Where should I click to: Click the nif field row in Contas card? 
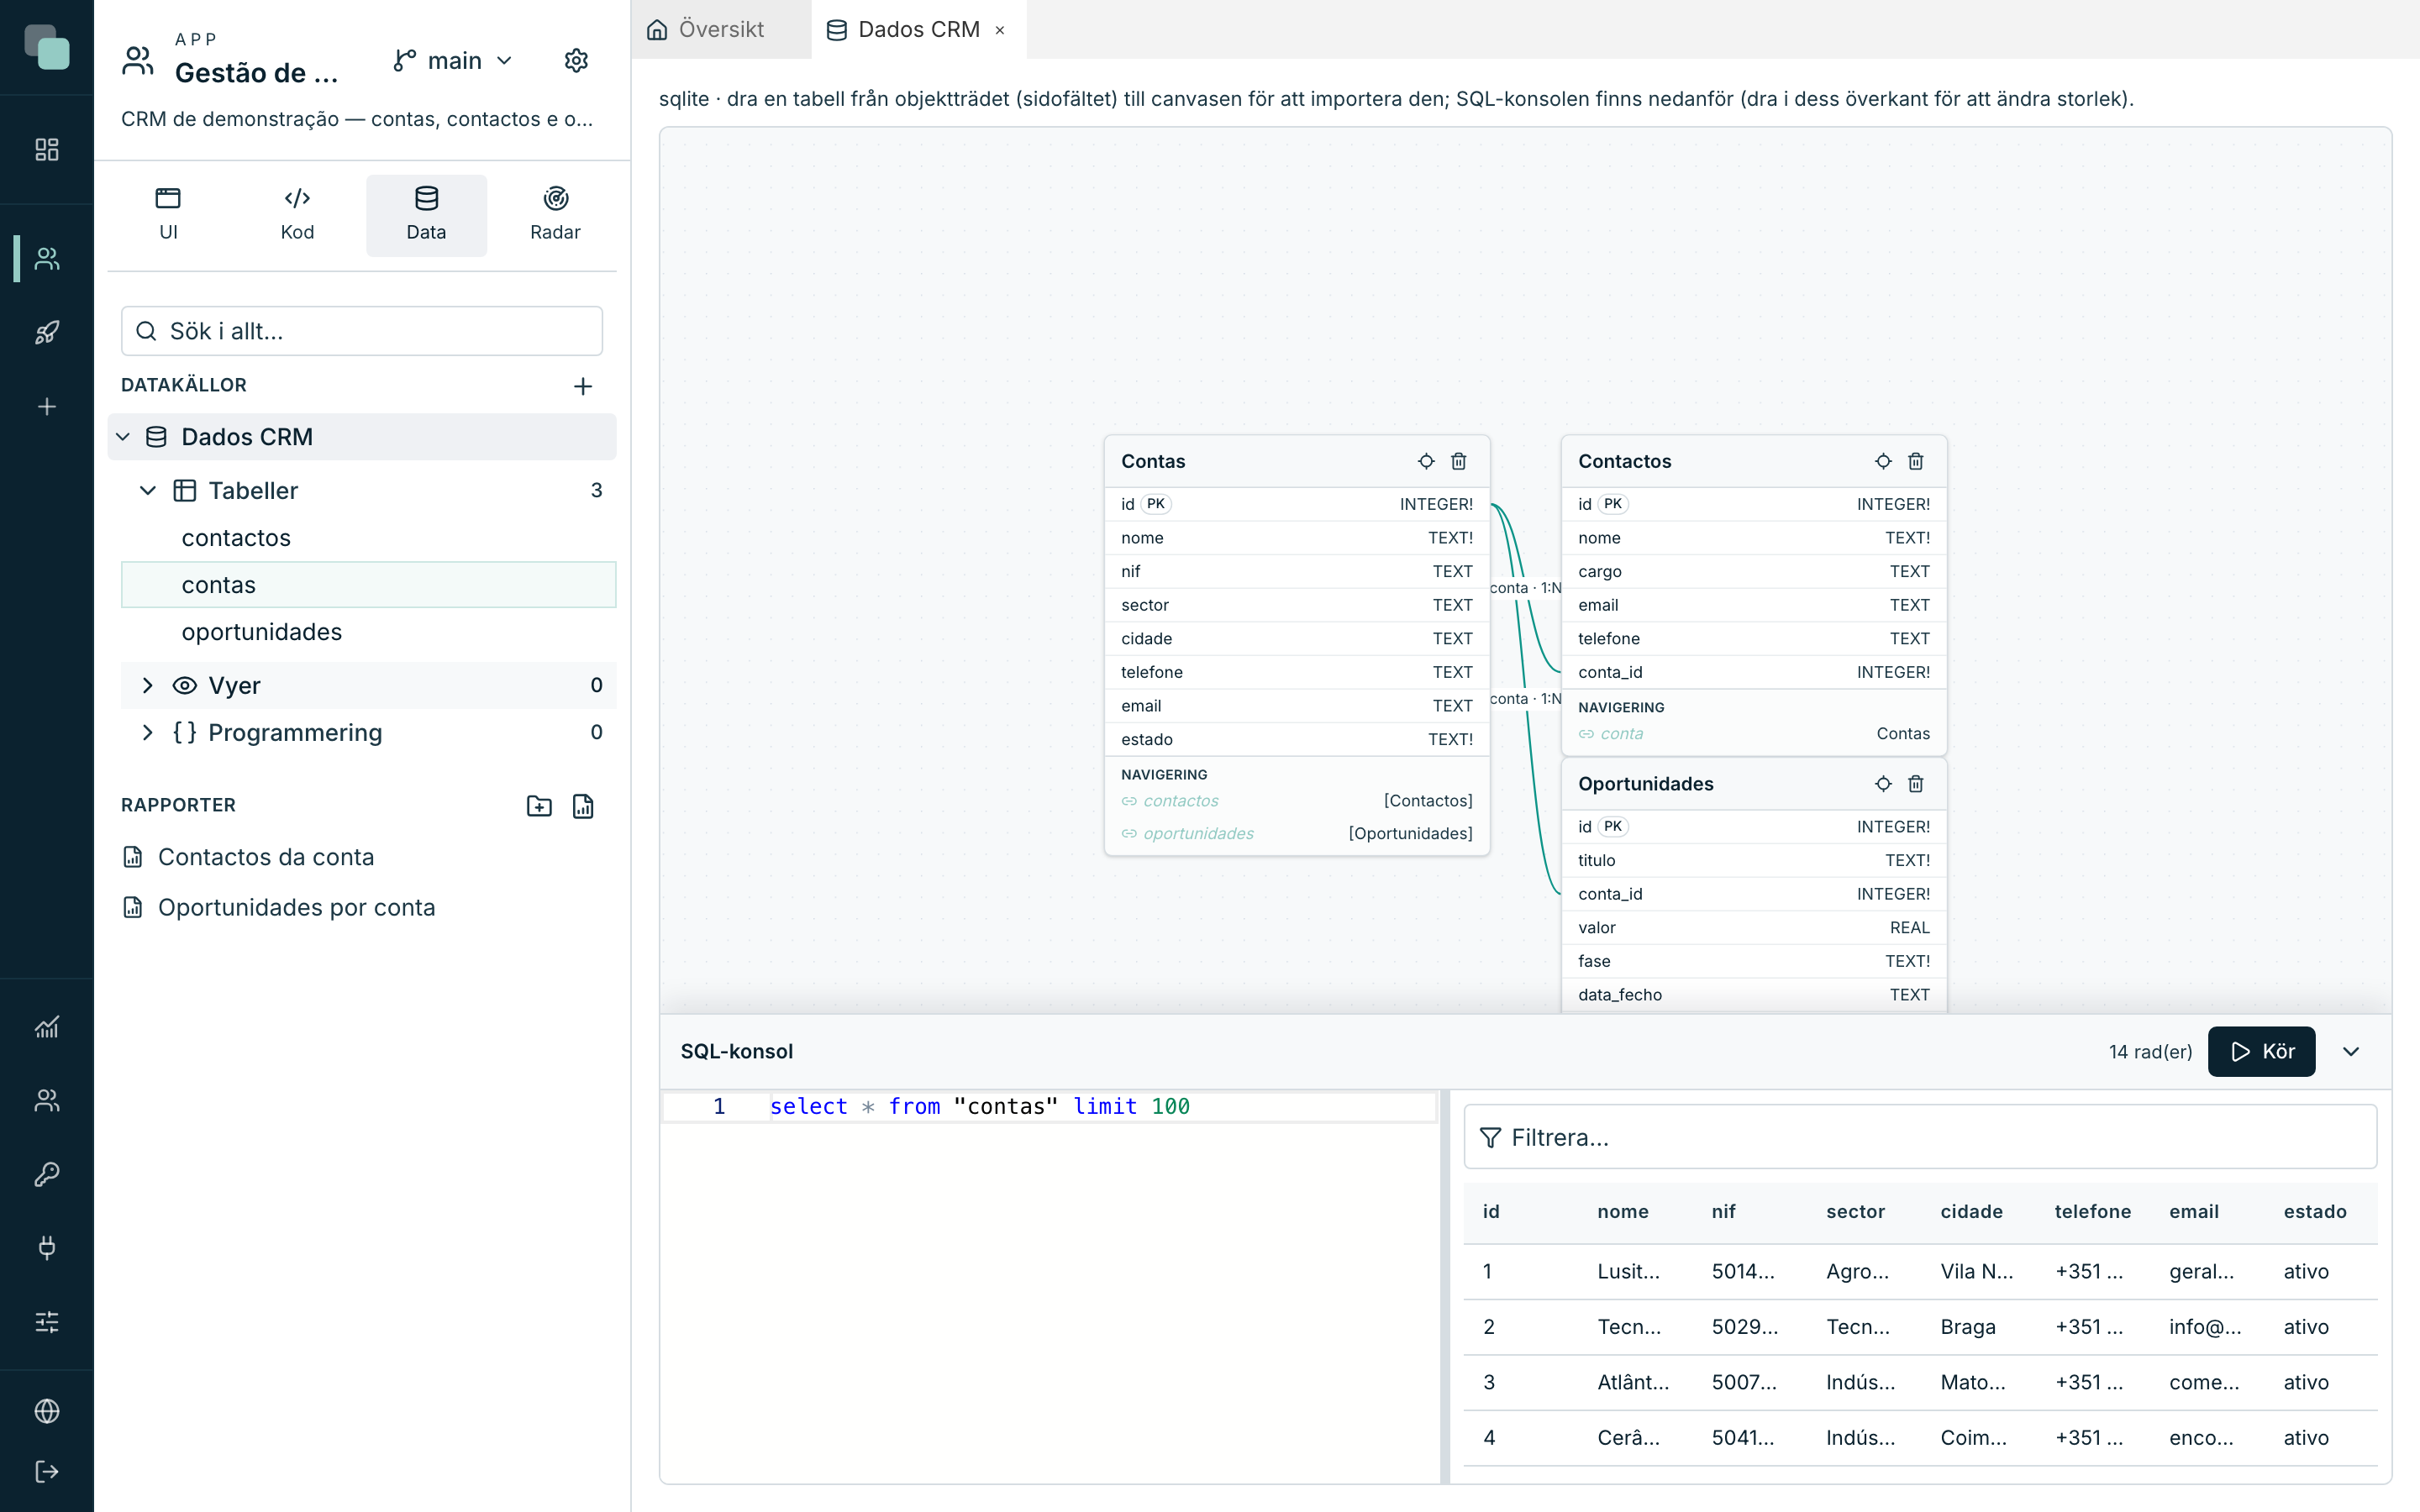click(1296, 571)
